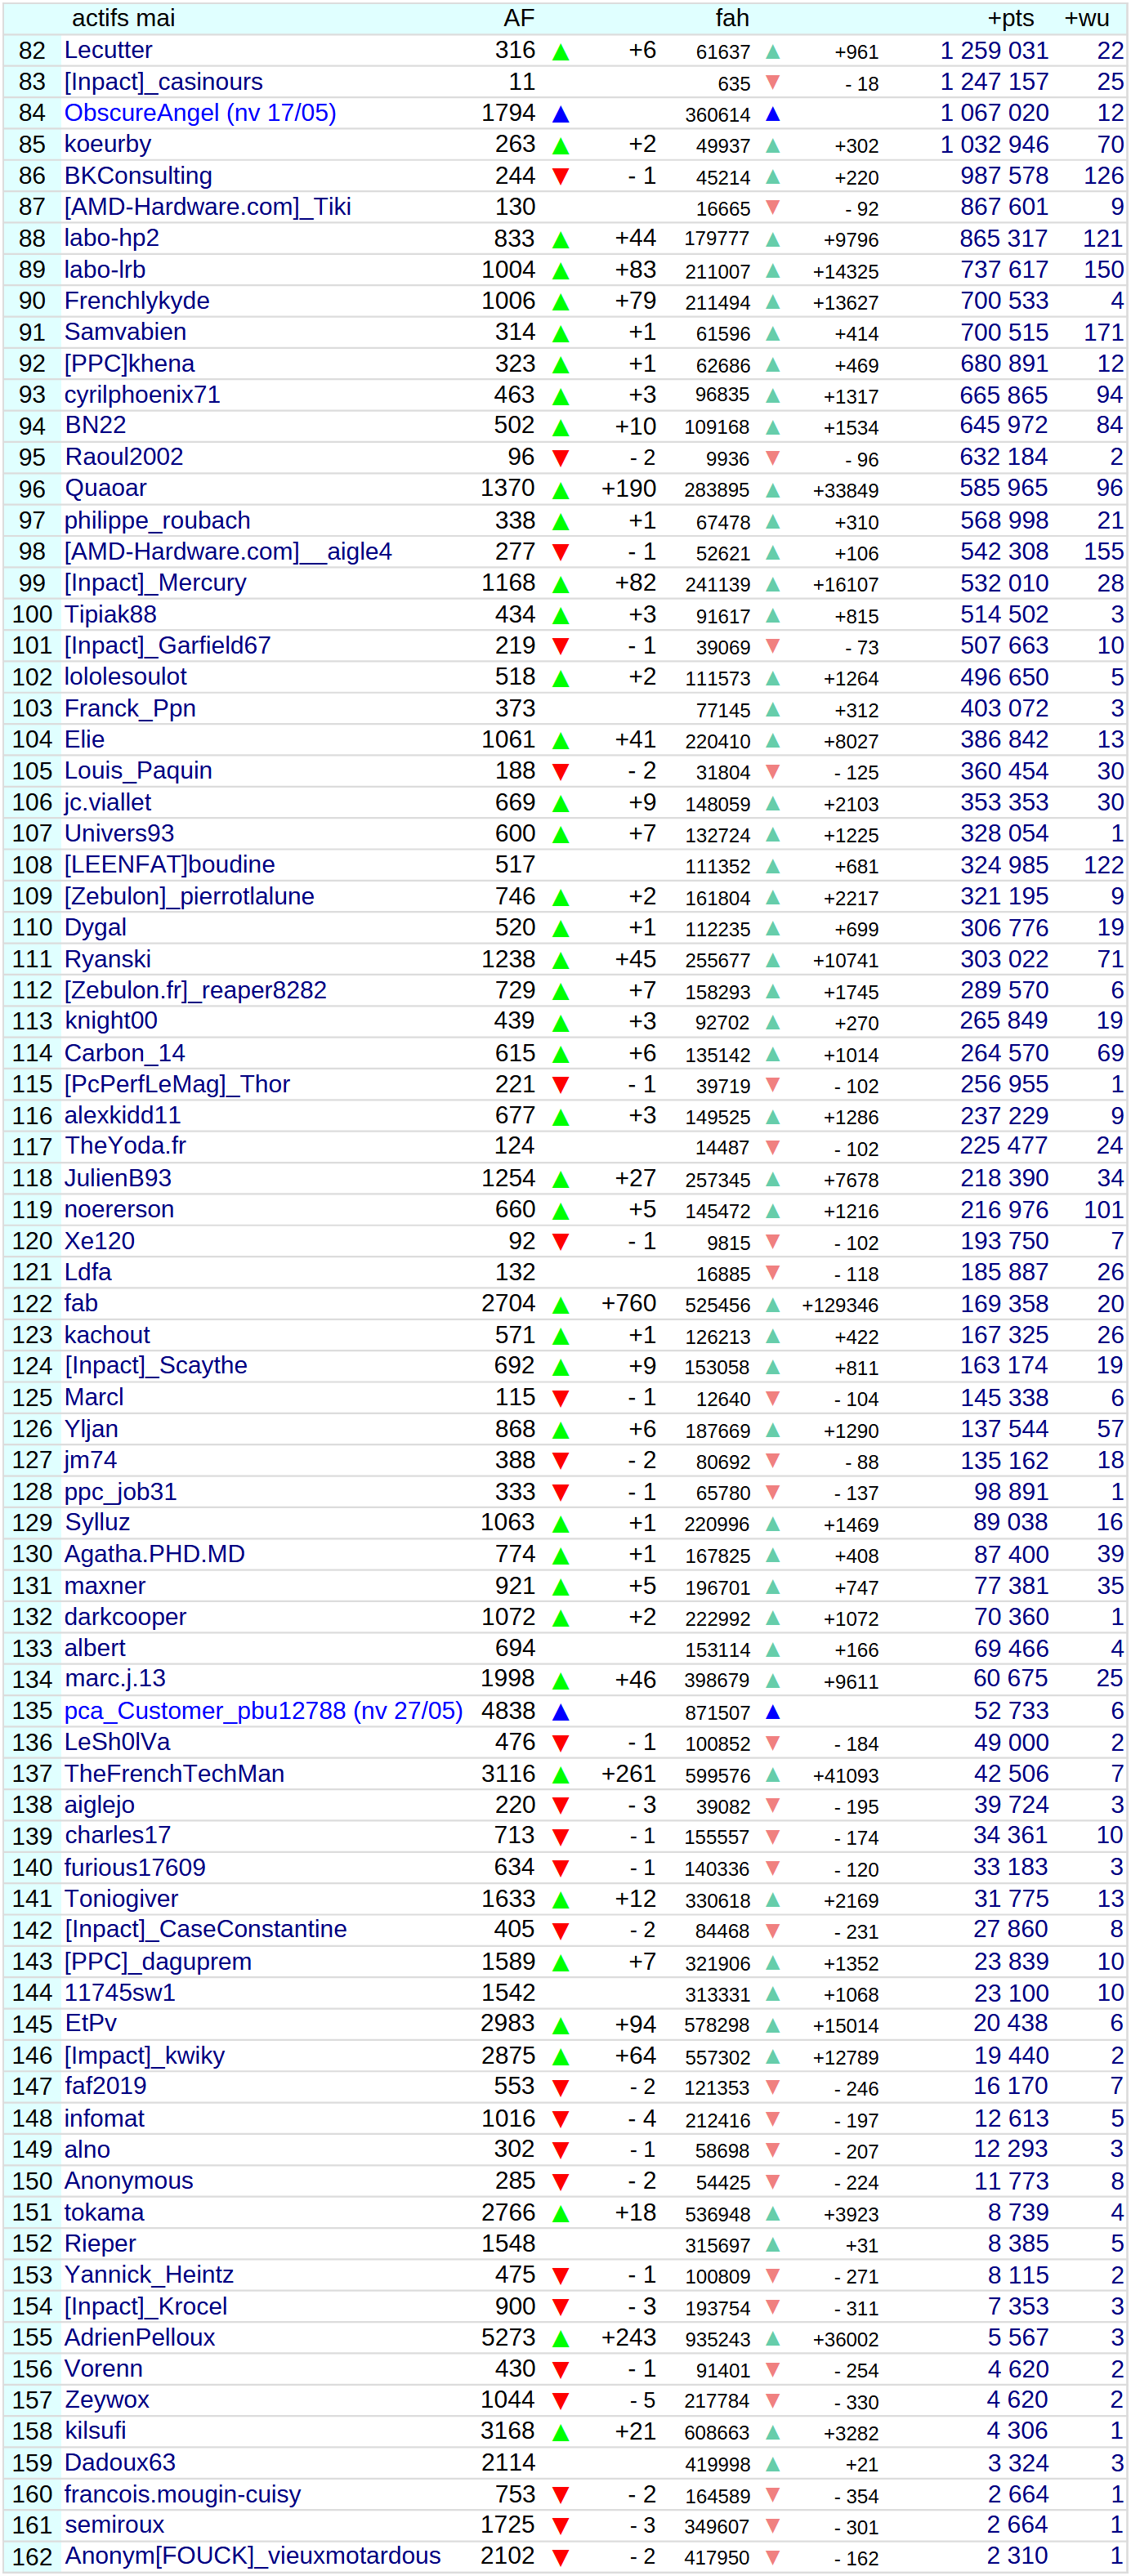Open pca_Customer_pbu12788 (nv 27/05) member link
The image size is (1131, 2576).
(x=263, y=1711)
